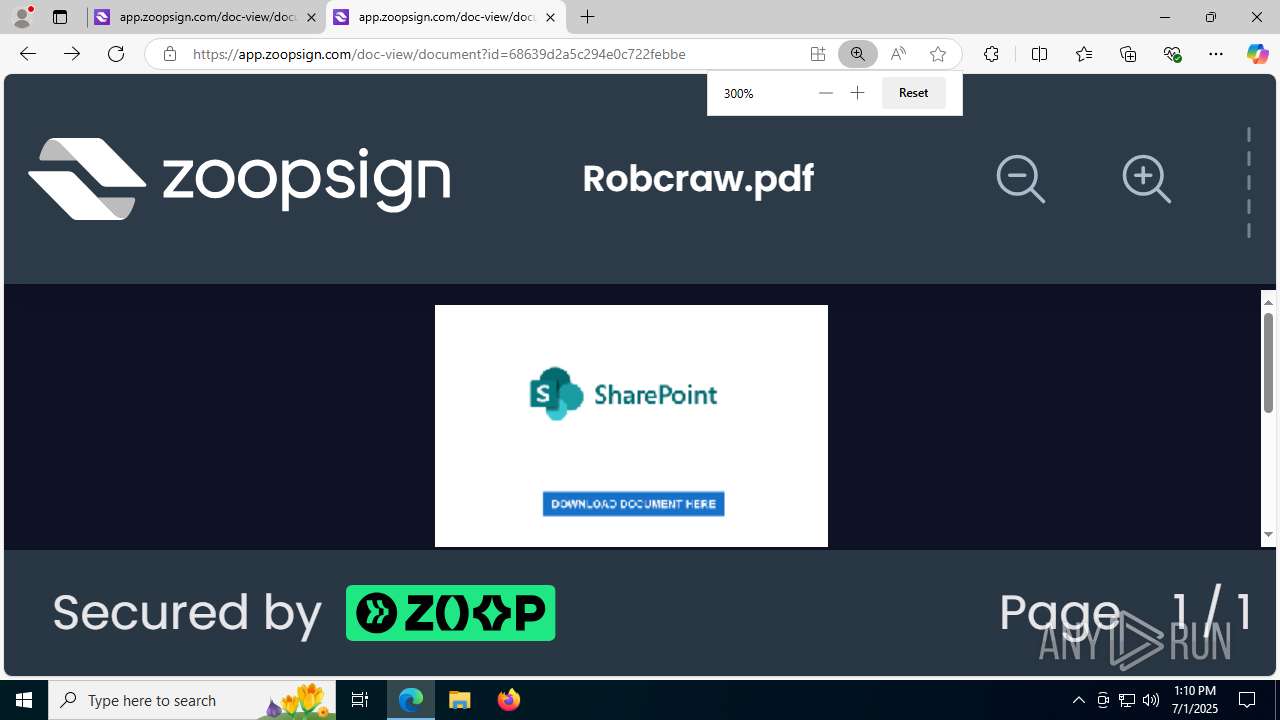Increase browser zoom with plus button

[857, 93]
